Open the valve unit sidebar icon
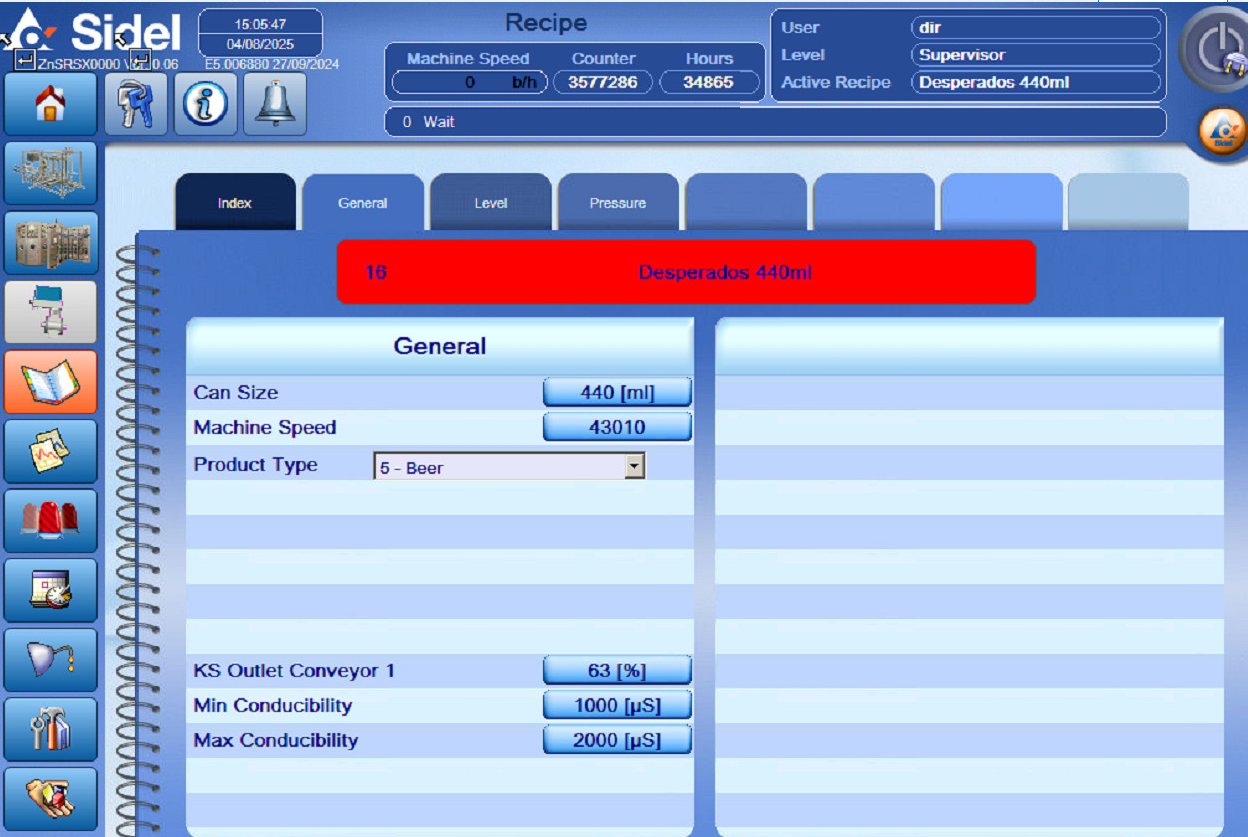 (x=51, y=312)
